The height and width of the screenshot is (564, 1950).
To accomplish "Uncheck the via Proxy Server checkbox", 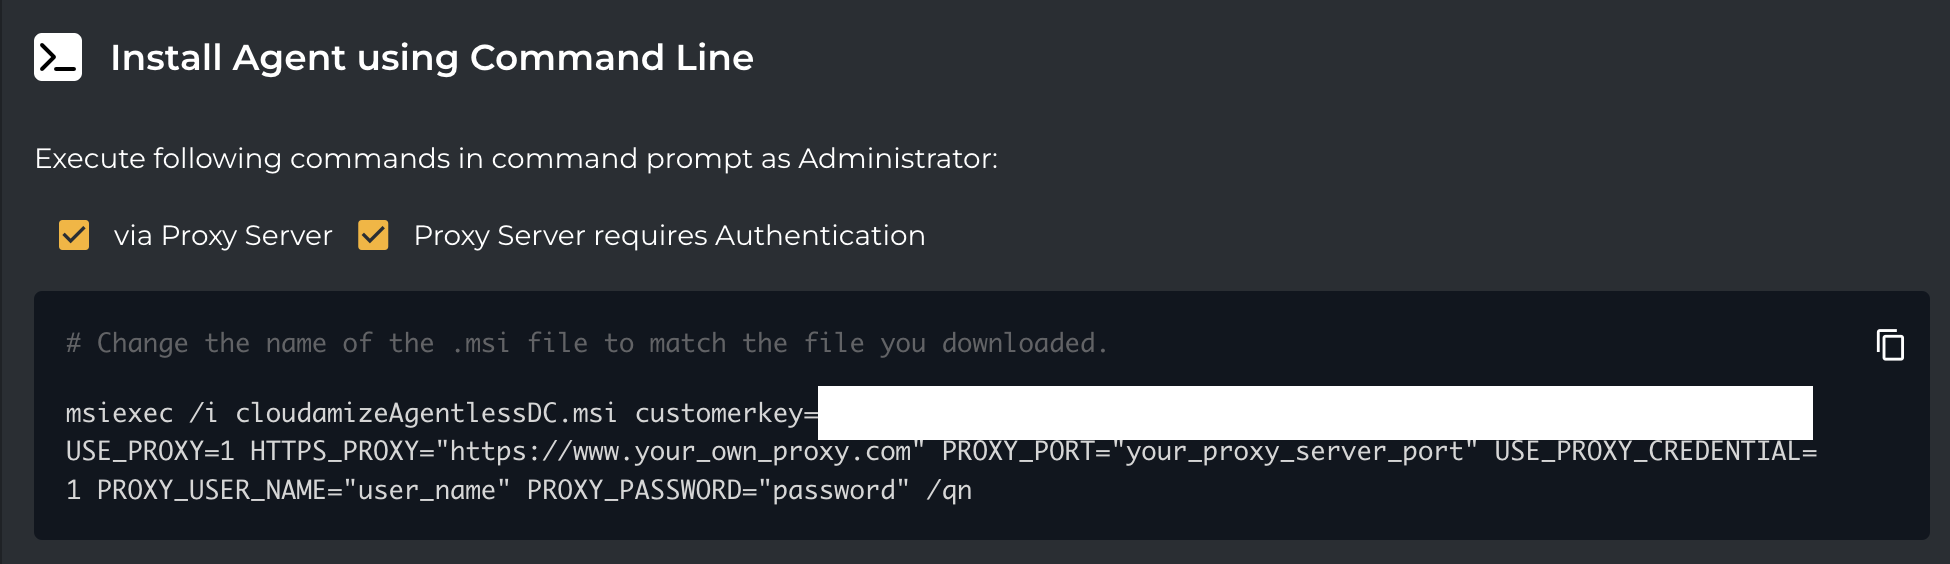I will [x=74, y=235].
